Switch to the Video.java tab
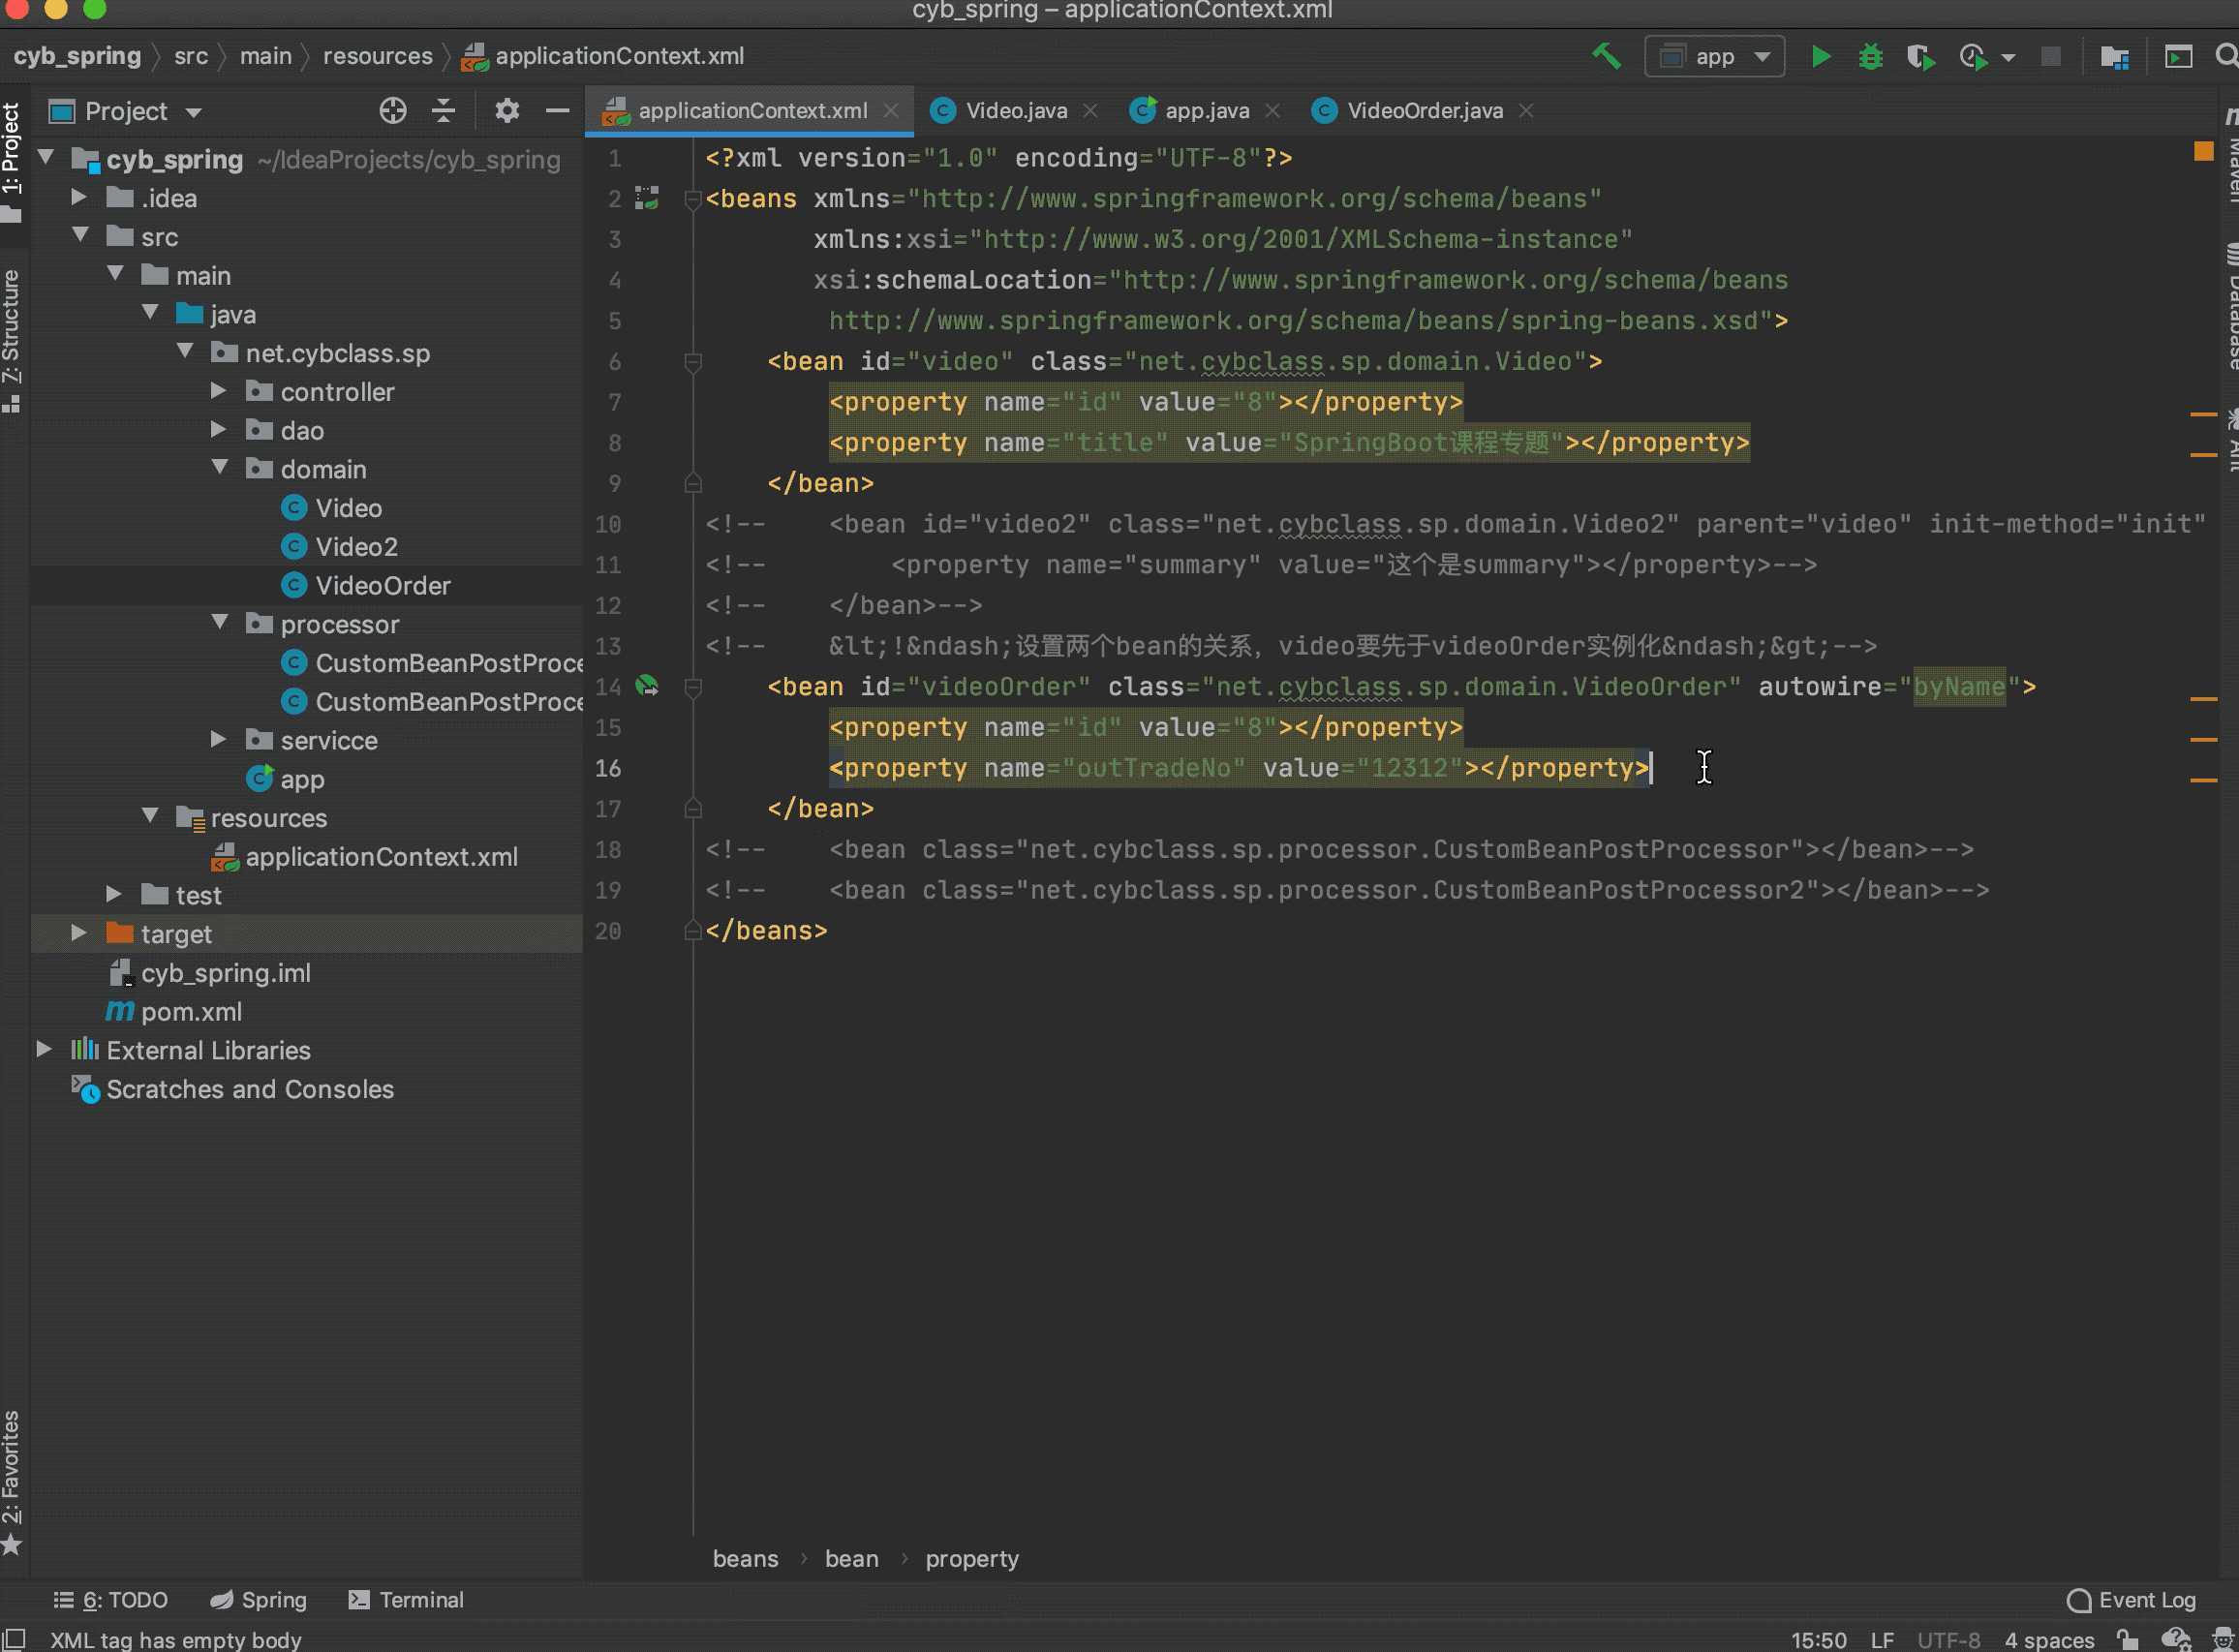The height and width of the screenshot is (1652, 2239). (x=1015, y=111)
